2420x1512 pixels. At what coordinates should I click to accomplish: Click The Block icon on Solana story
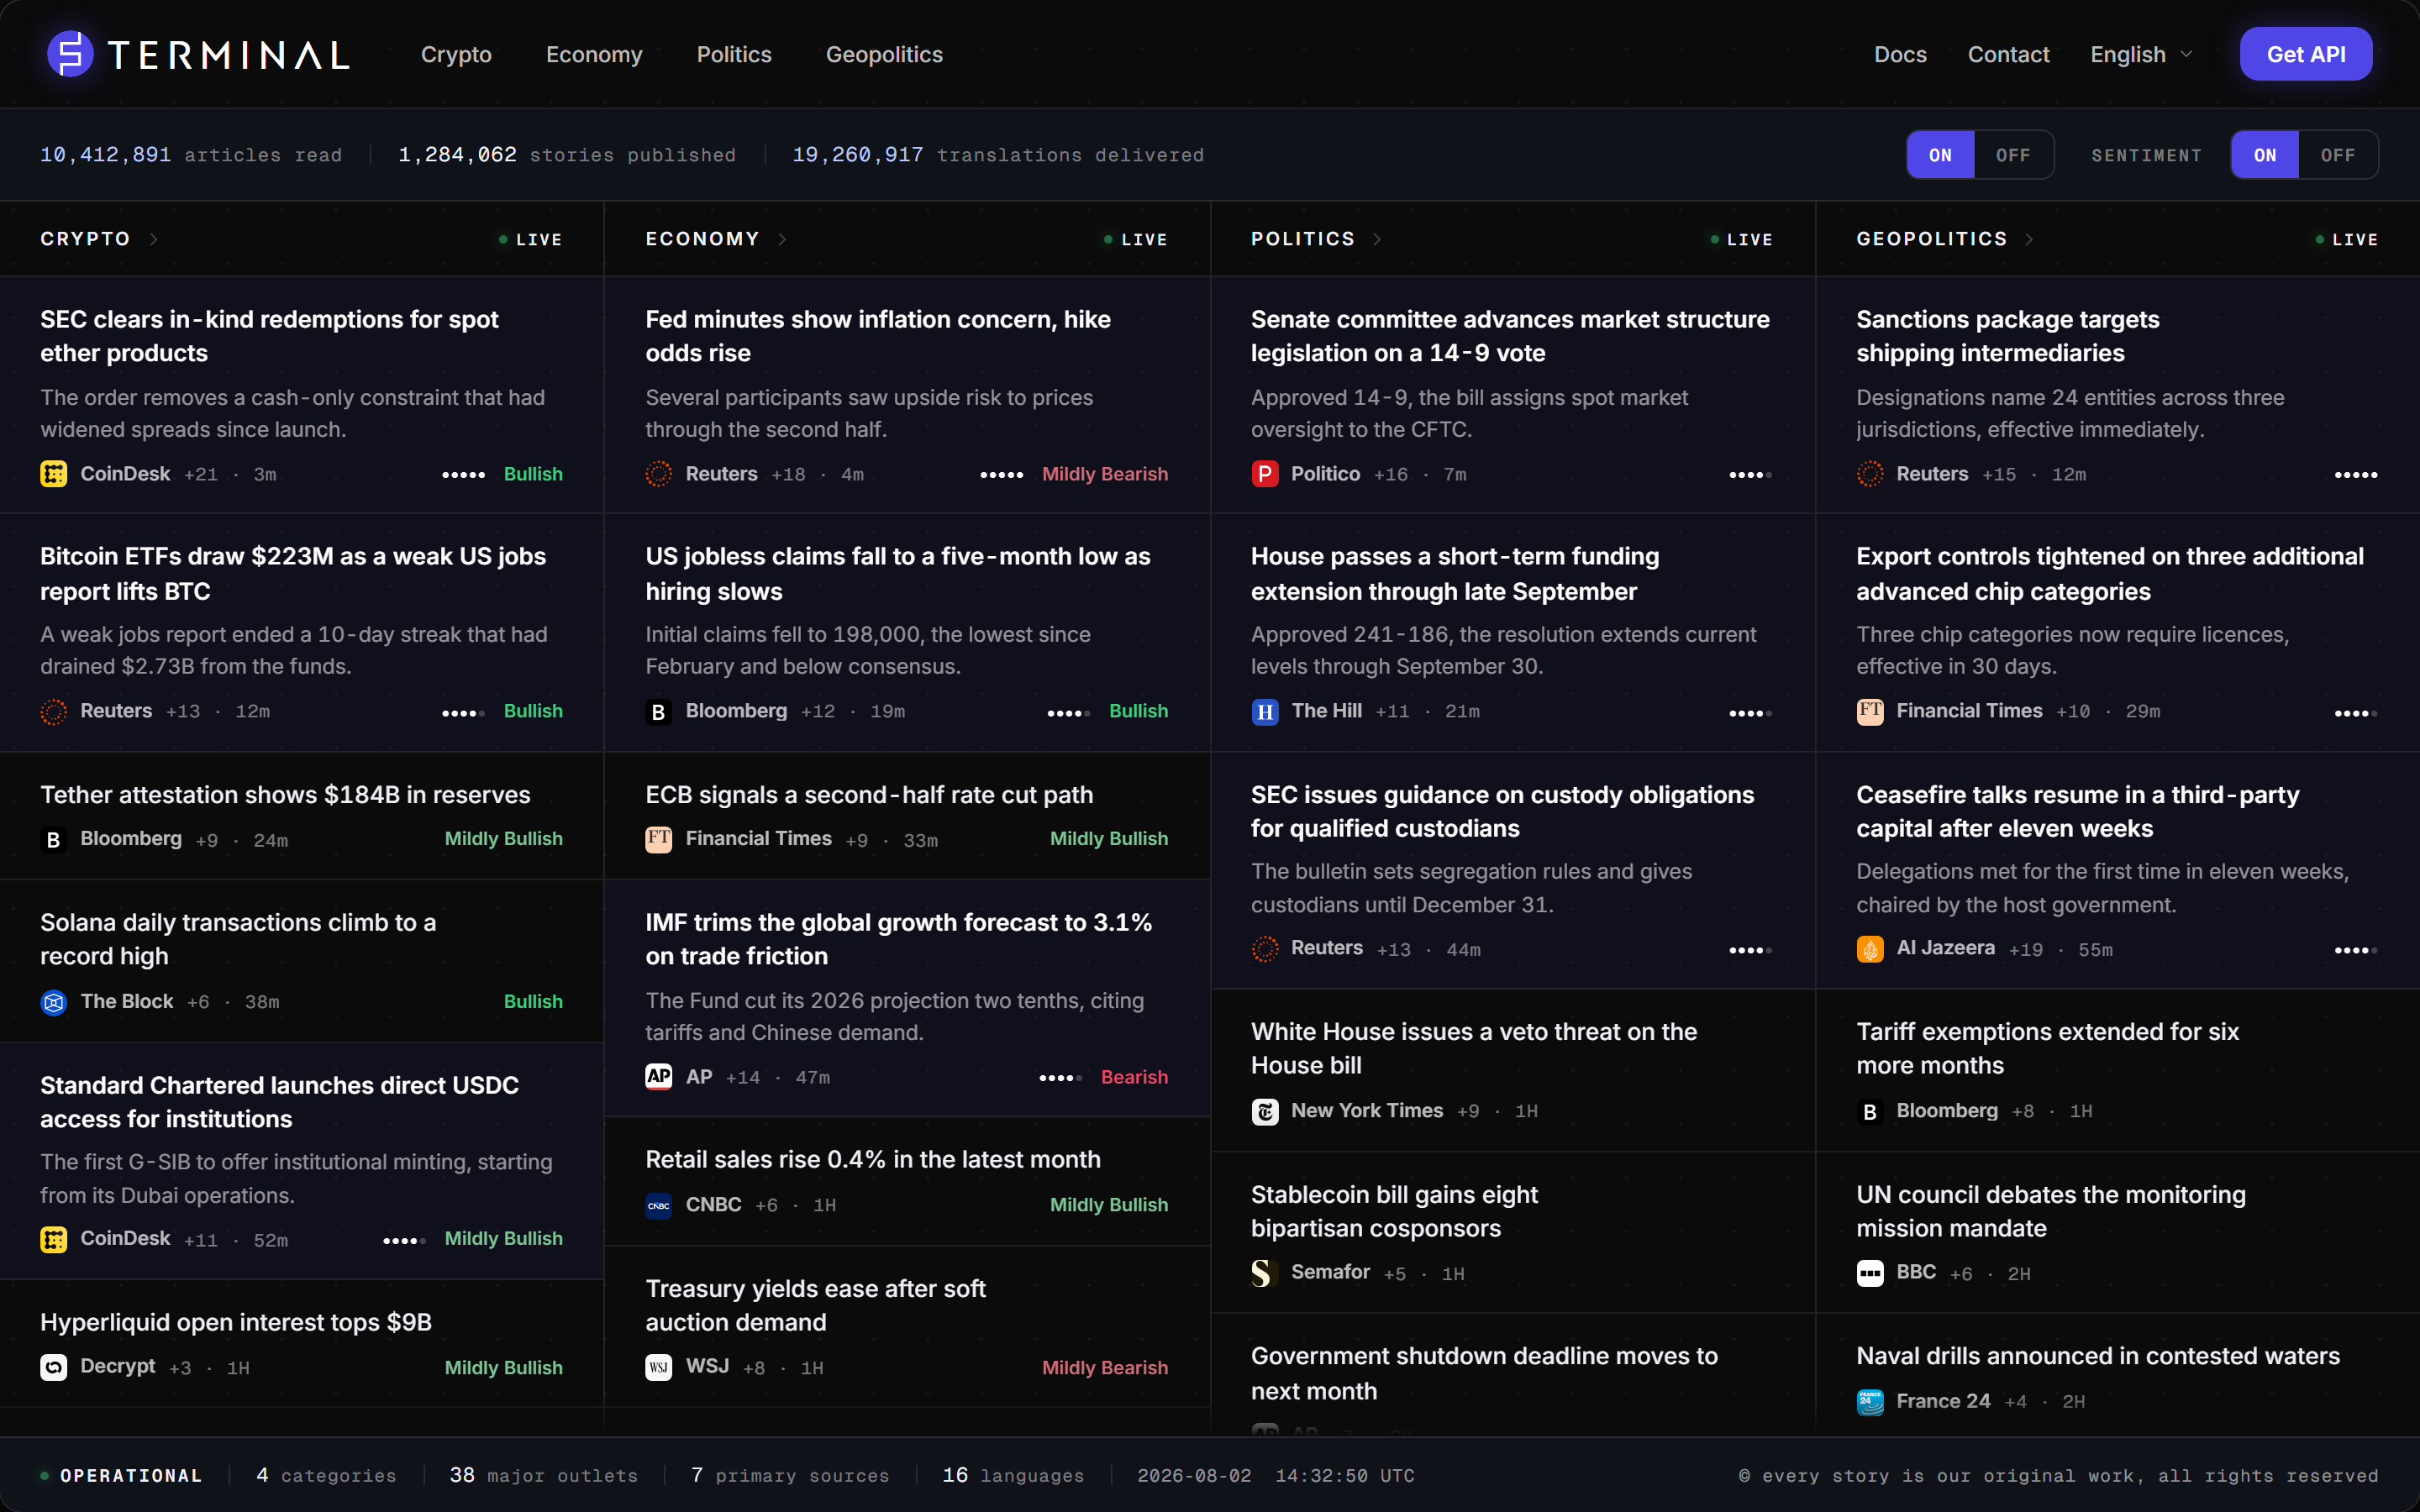coord(54,1001)
